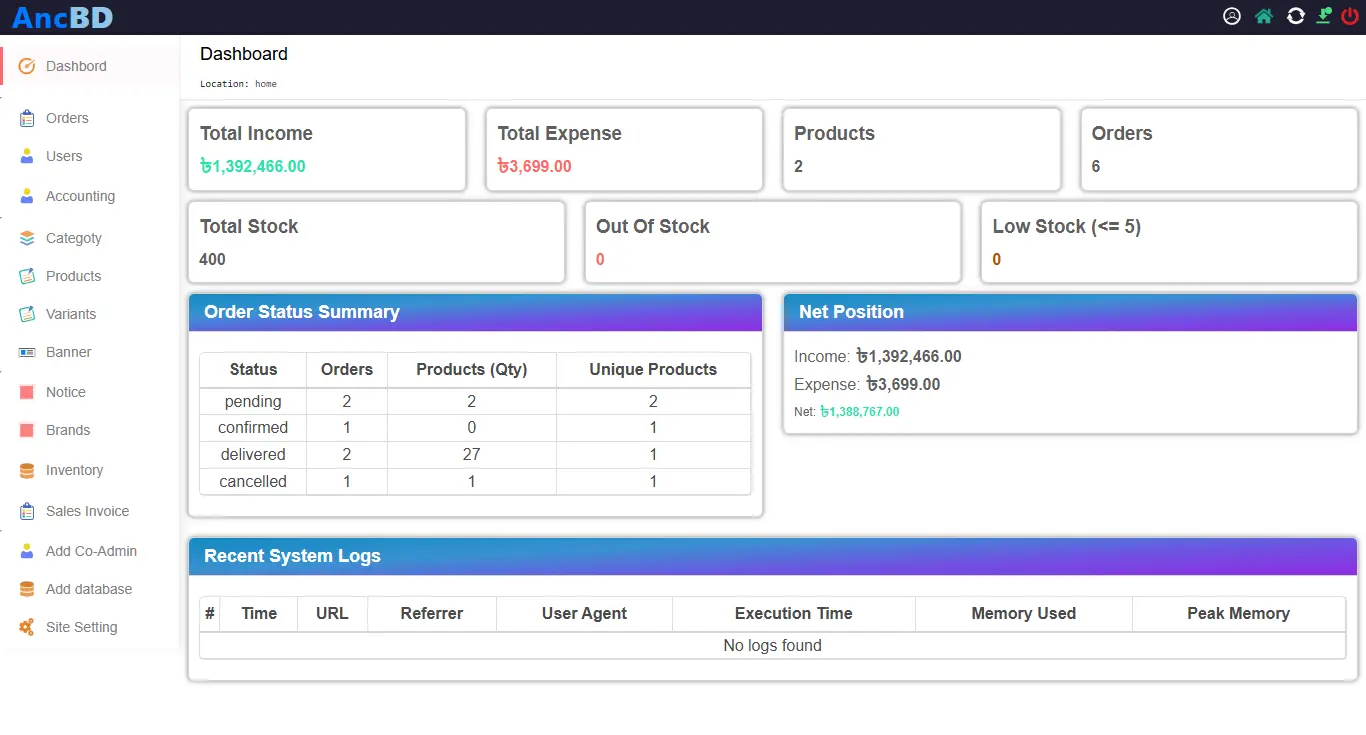The image size is (1366, 735).
Task: Open Variants via its sidebar icon
Action: click(27, 314)
